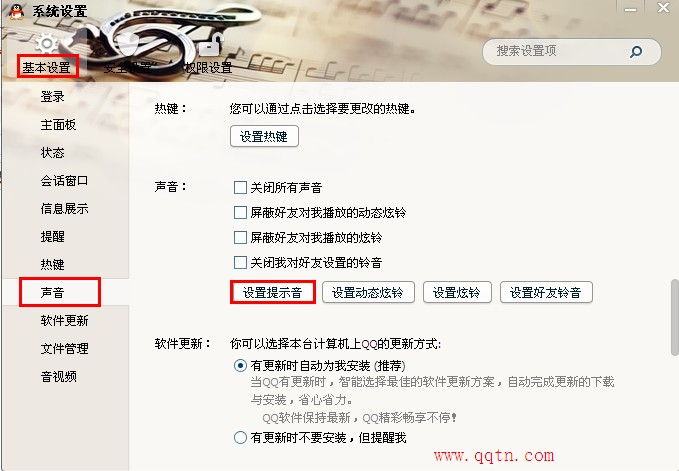Open 设置好友铃音 button
Image resolution: width=679 pixels, height=471 pixels.
546,292
